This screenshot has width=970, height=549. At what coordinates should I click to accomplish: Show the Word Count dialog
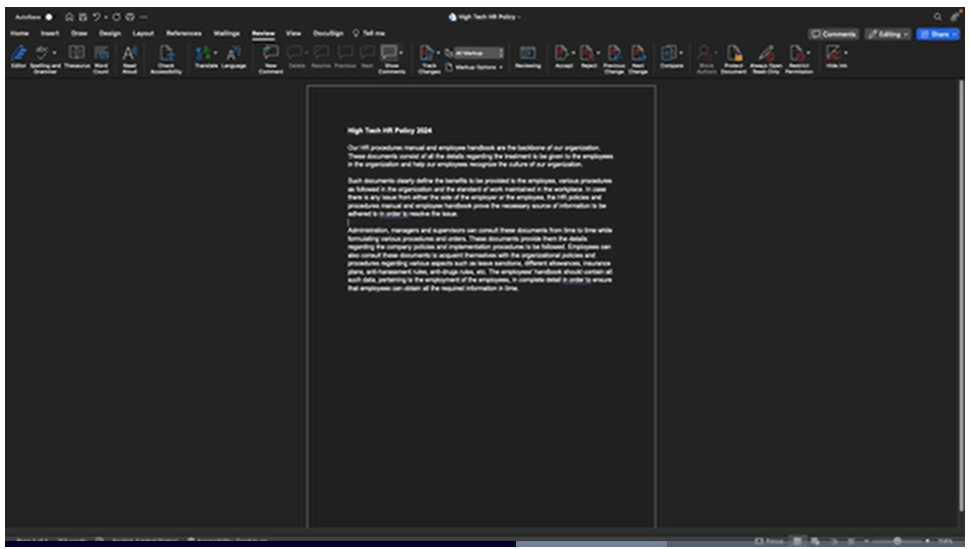pos(101,59)
